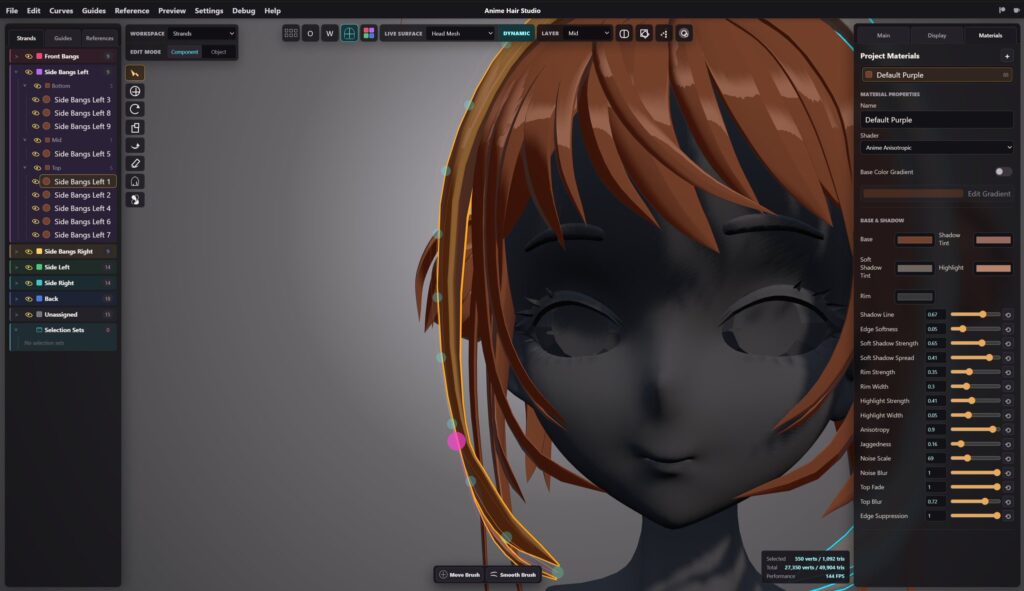
Task: Open the Workspace dropdown
Action: tap(202, 33)
